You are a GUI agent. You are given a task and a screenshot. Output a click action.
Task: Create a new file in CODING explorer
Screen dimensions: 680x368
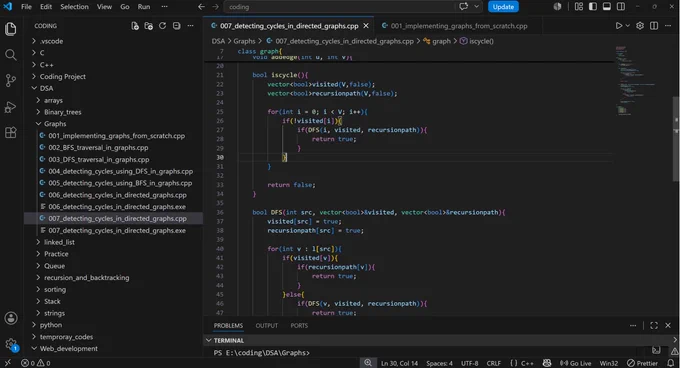[x=135, y=26]
